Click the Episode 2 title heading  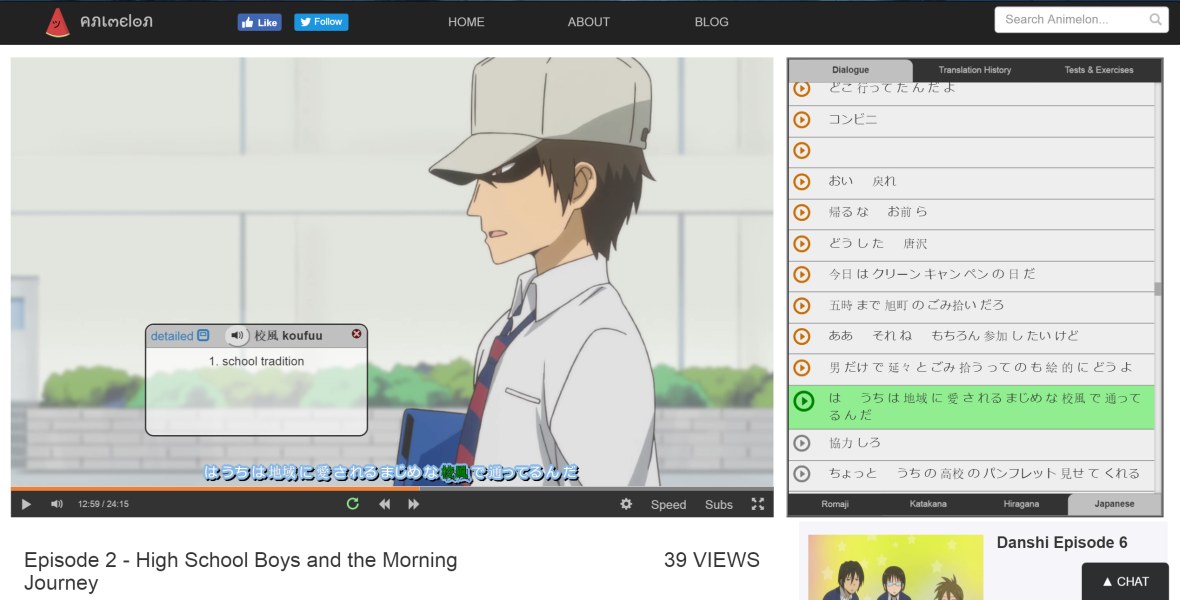[241, 571]
